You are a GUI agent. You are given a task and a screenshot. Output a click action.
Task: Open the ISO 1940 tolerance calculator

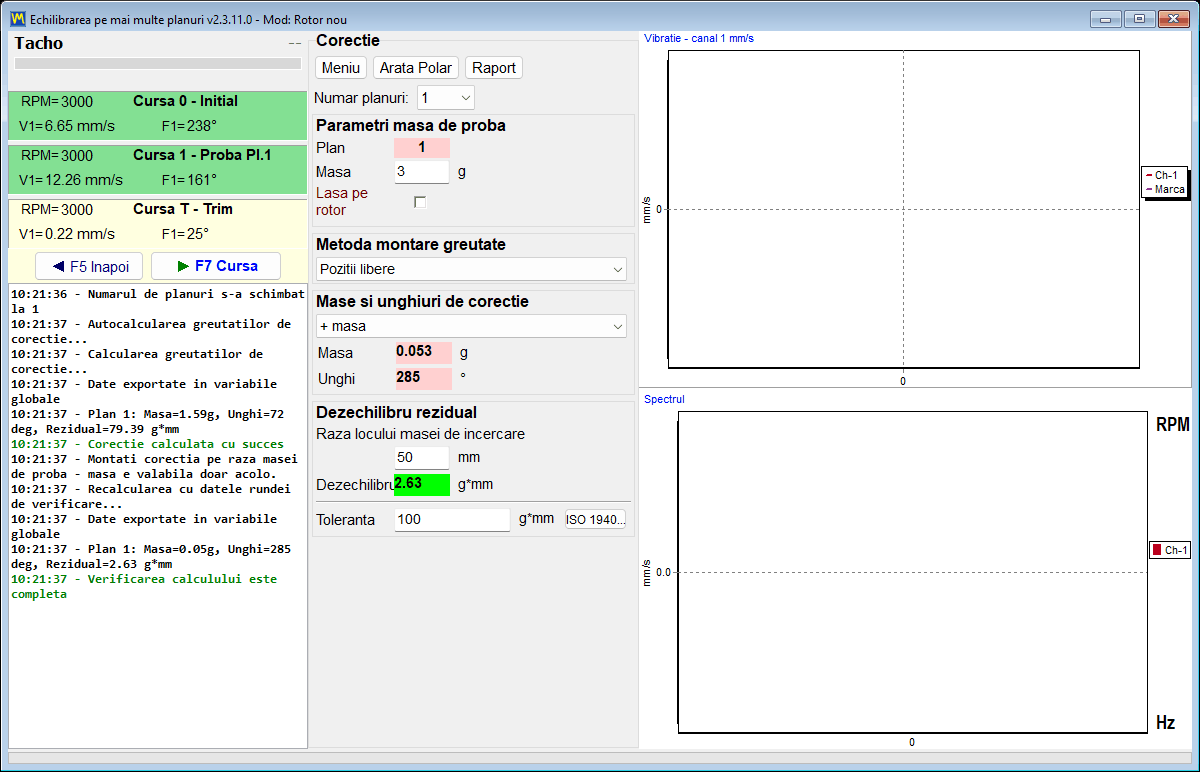pyautogui.click(x=596, y=519)
